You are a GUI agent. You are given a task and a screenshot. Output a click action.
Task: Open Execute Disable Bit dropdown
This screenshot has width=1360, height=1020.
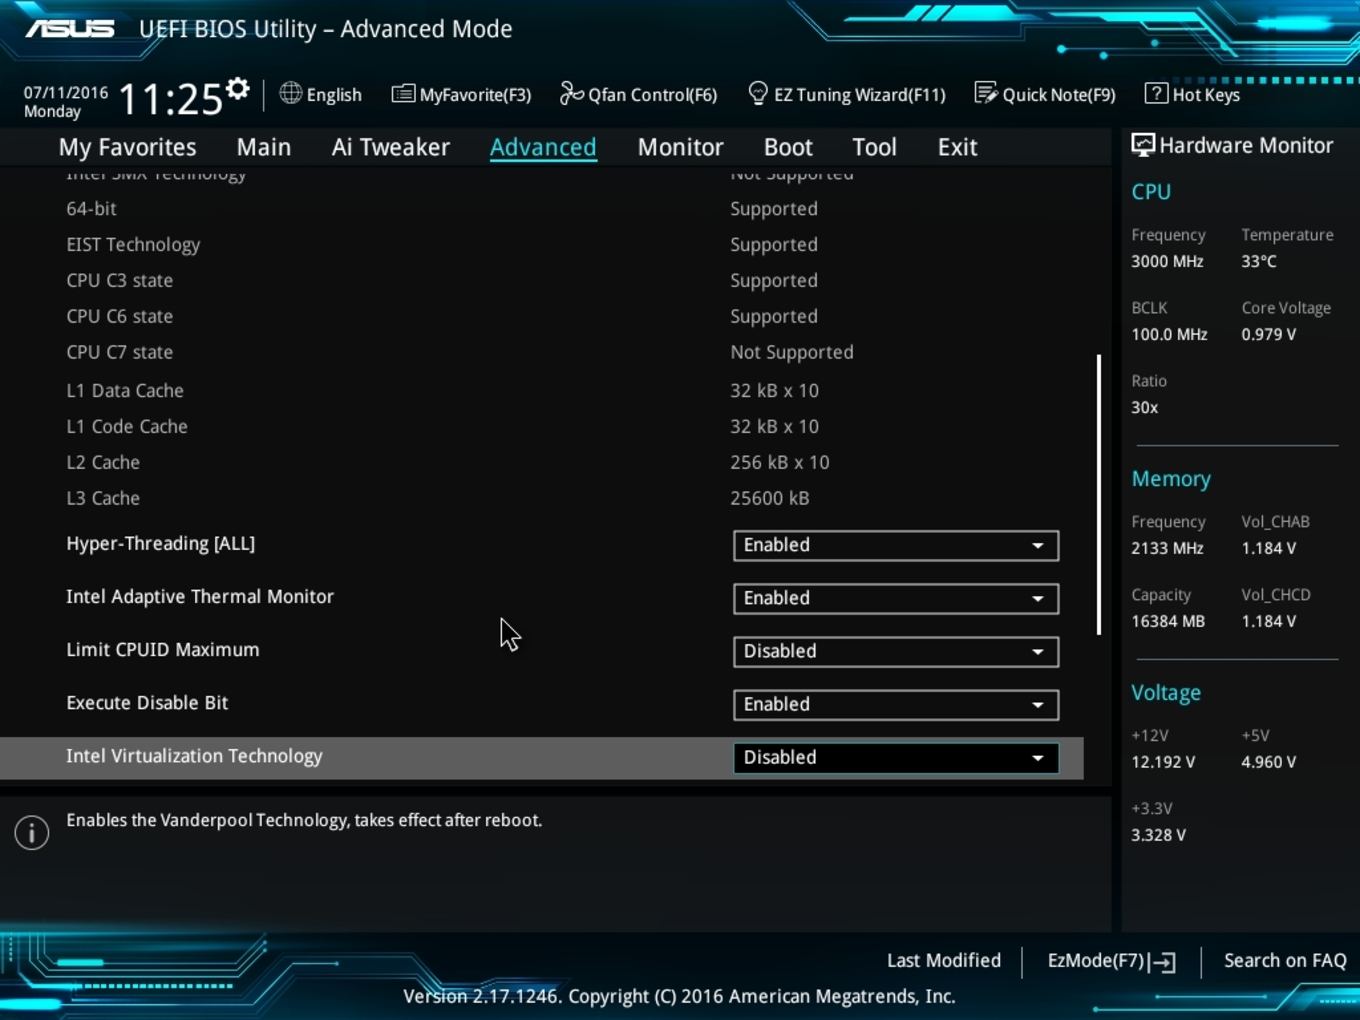pos(895,704)
